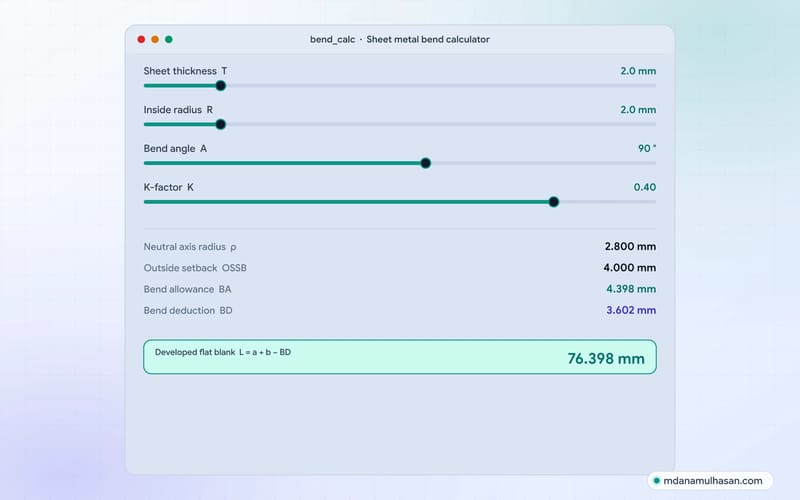
Task: Click the Bend angle slider handle
Action: point(426,163)
